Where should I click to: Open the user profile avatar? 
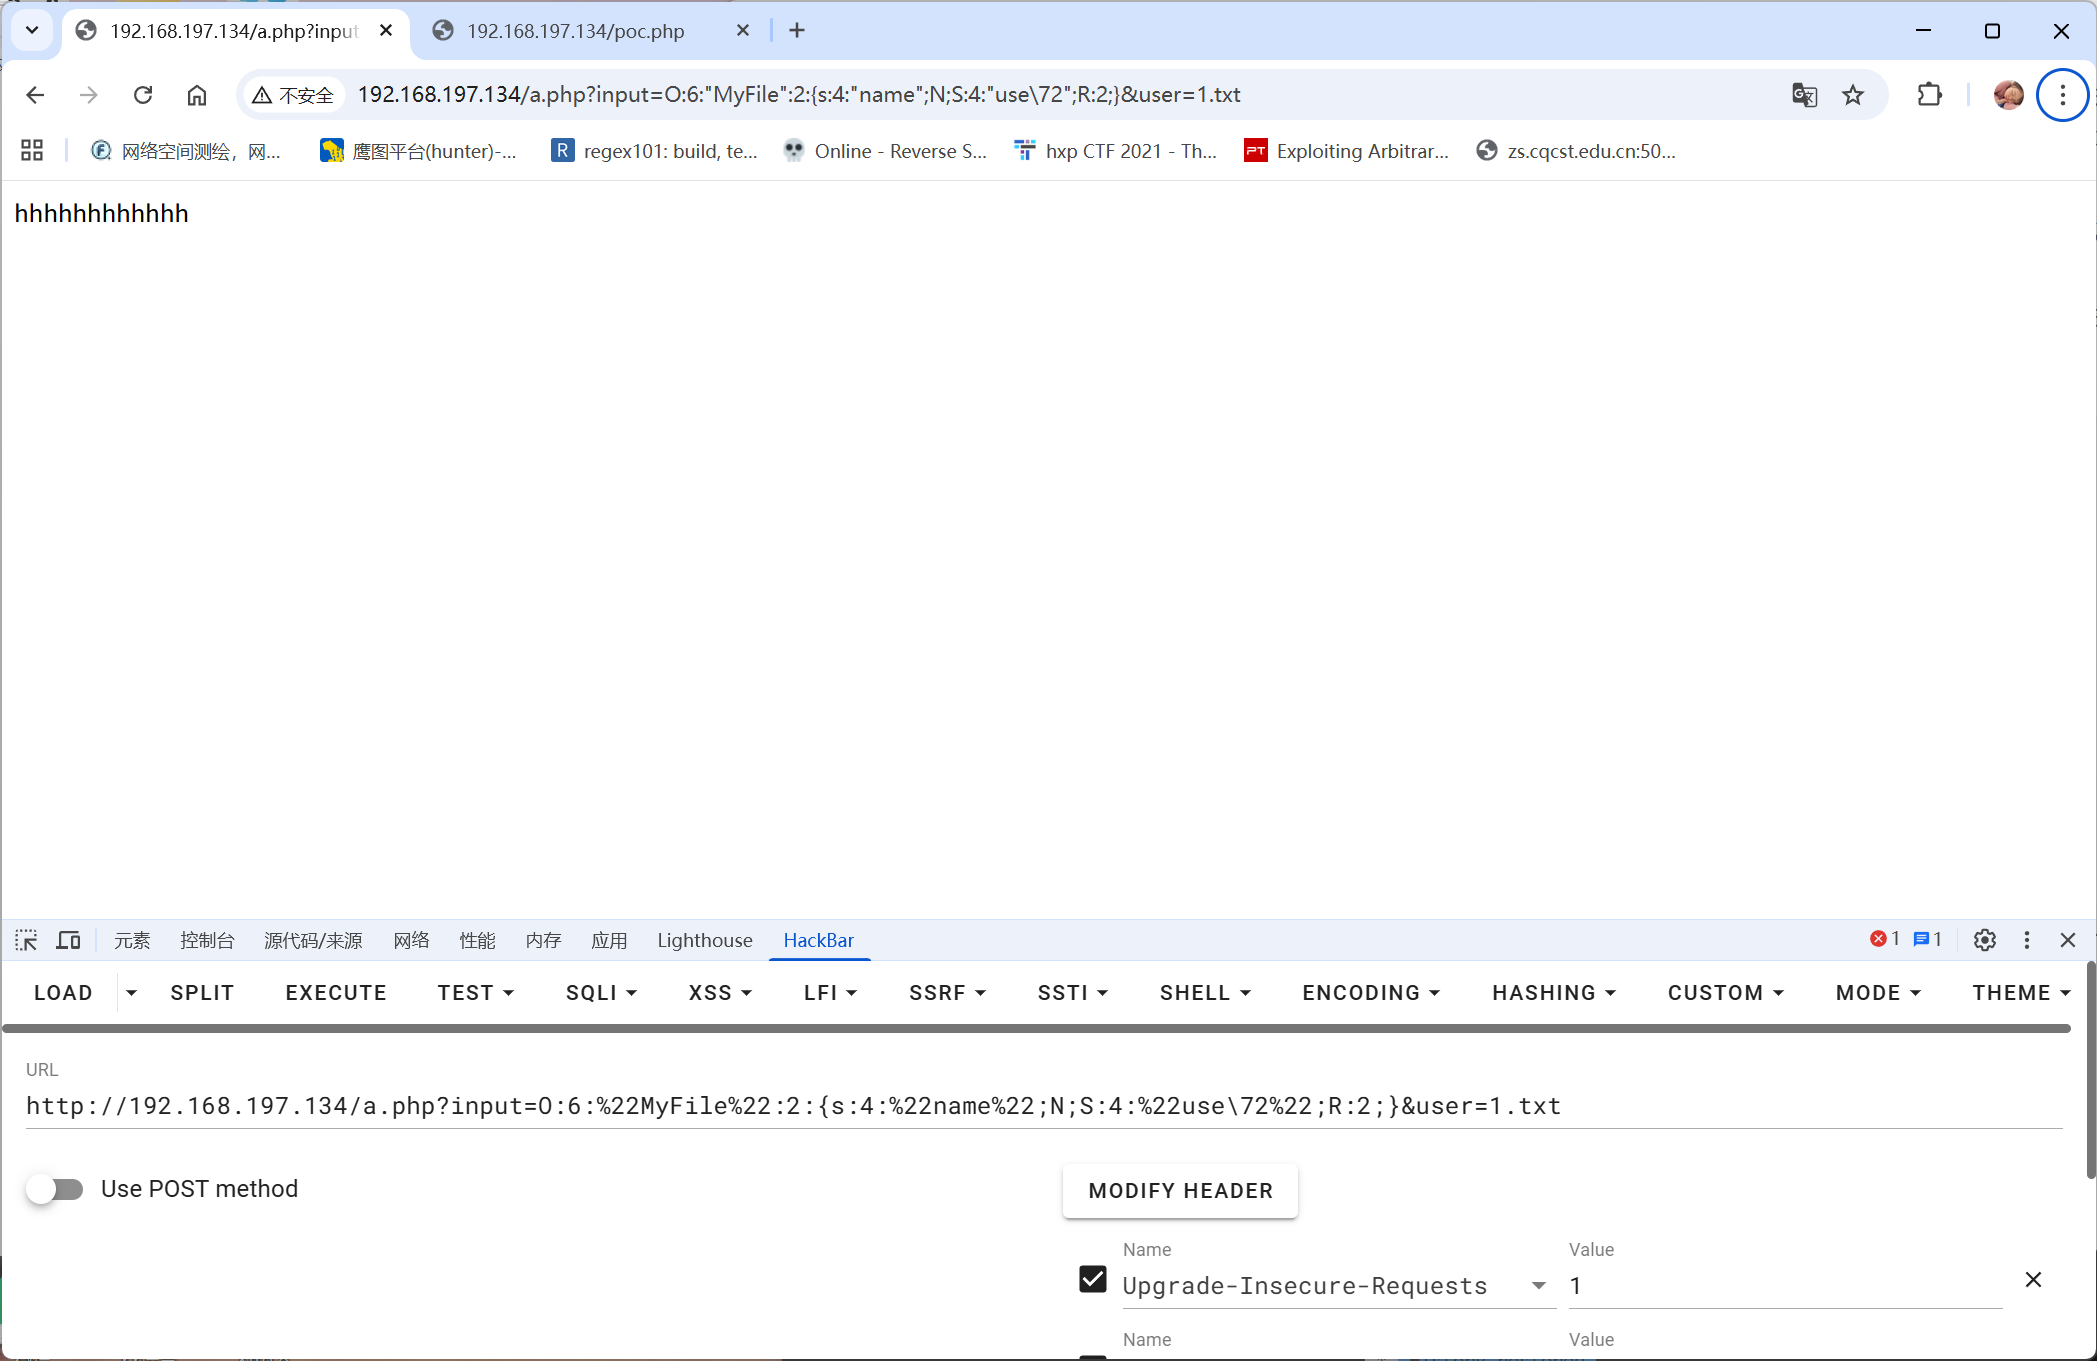tap(2008, 95)
